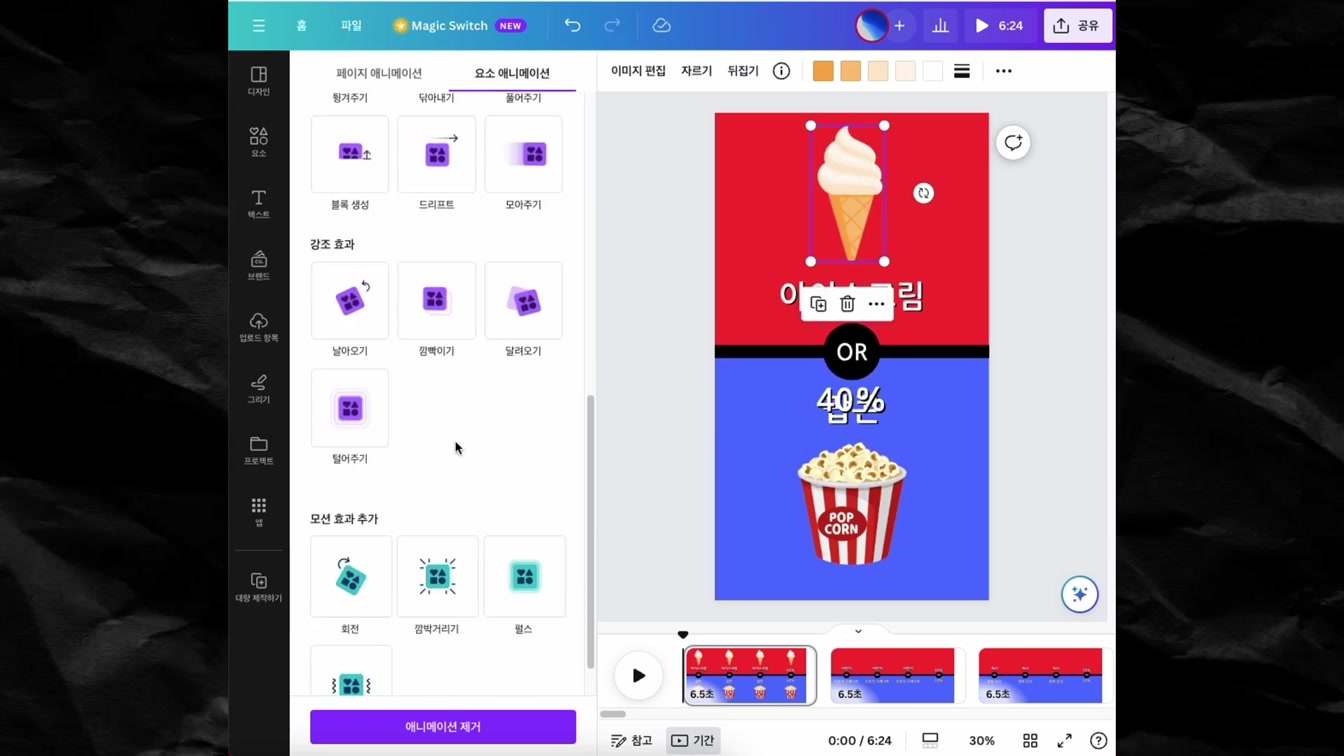Viewport: 1344px width, 756px height.
Task: Open the image info icon
Action: coord(781,71)
